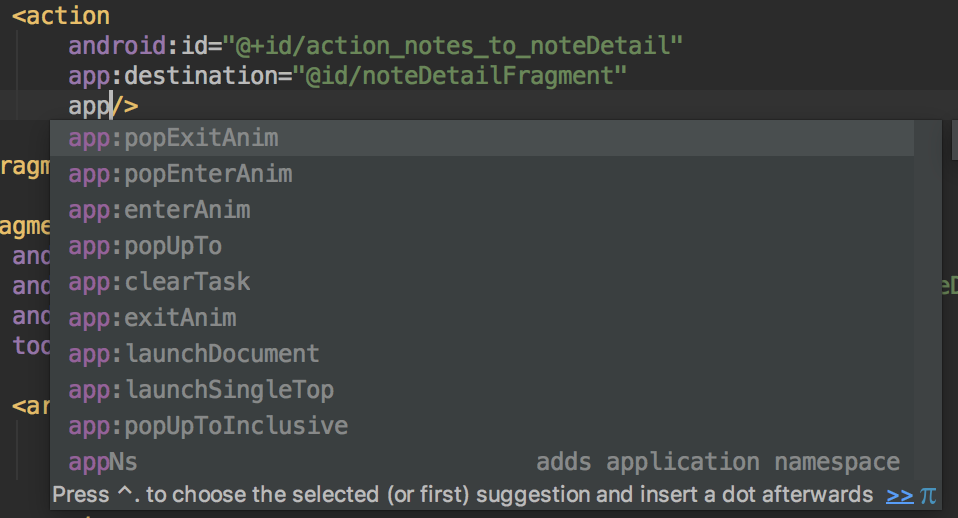Pick appNs adds application namespace entry
Viewport: 958px width, 518px height.
[x=481, y=462]
